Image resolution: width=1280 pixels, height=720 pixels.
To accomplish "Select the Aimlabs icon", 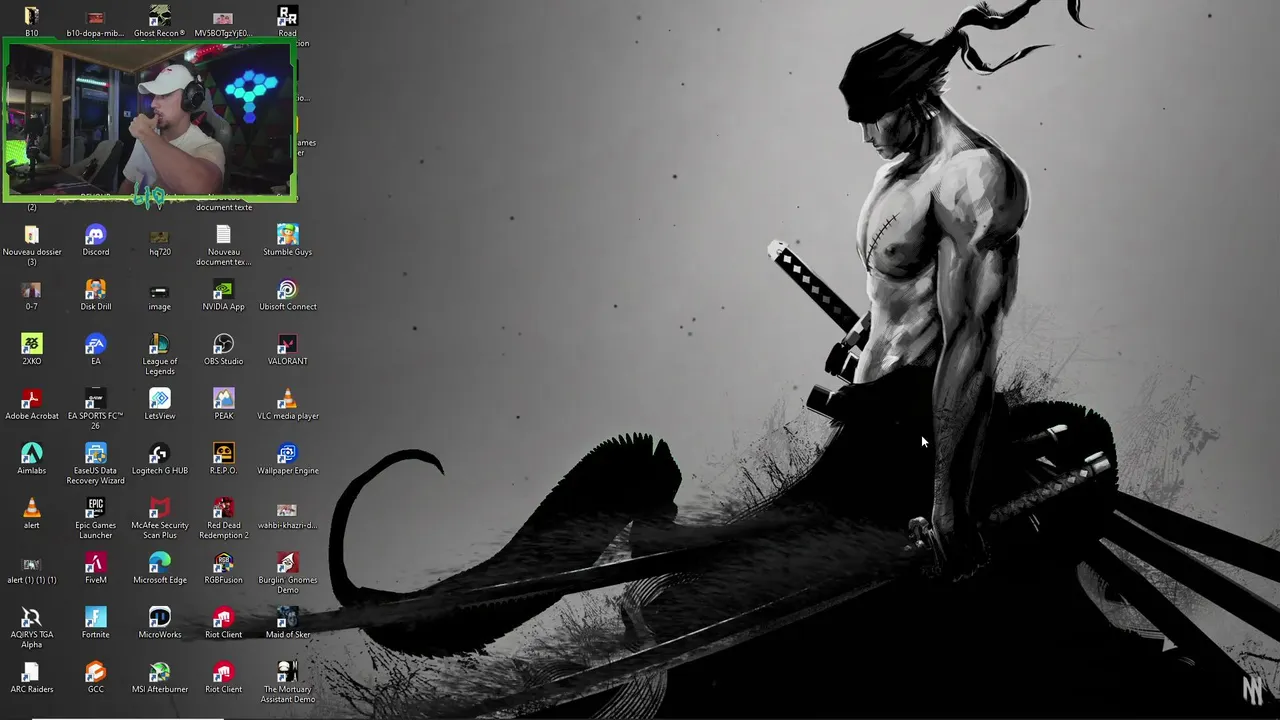I will tap(32, 453).
